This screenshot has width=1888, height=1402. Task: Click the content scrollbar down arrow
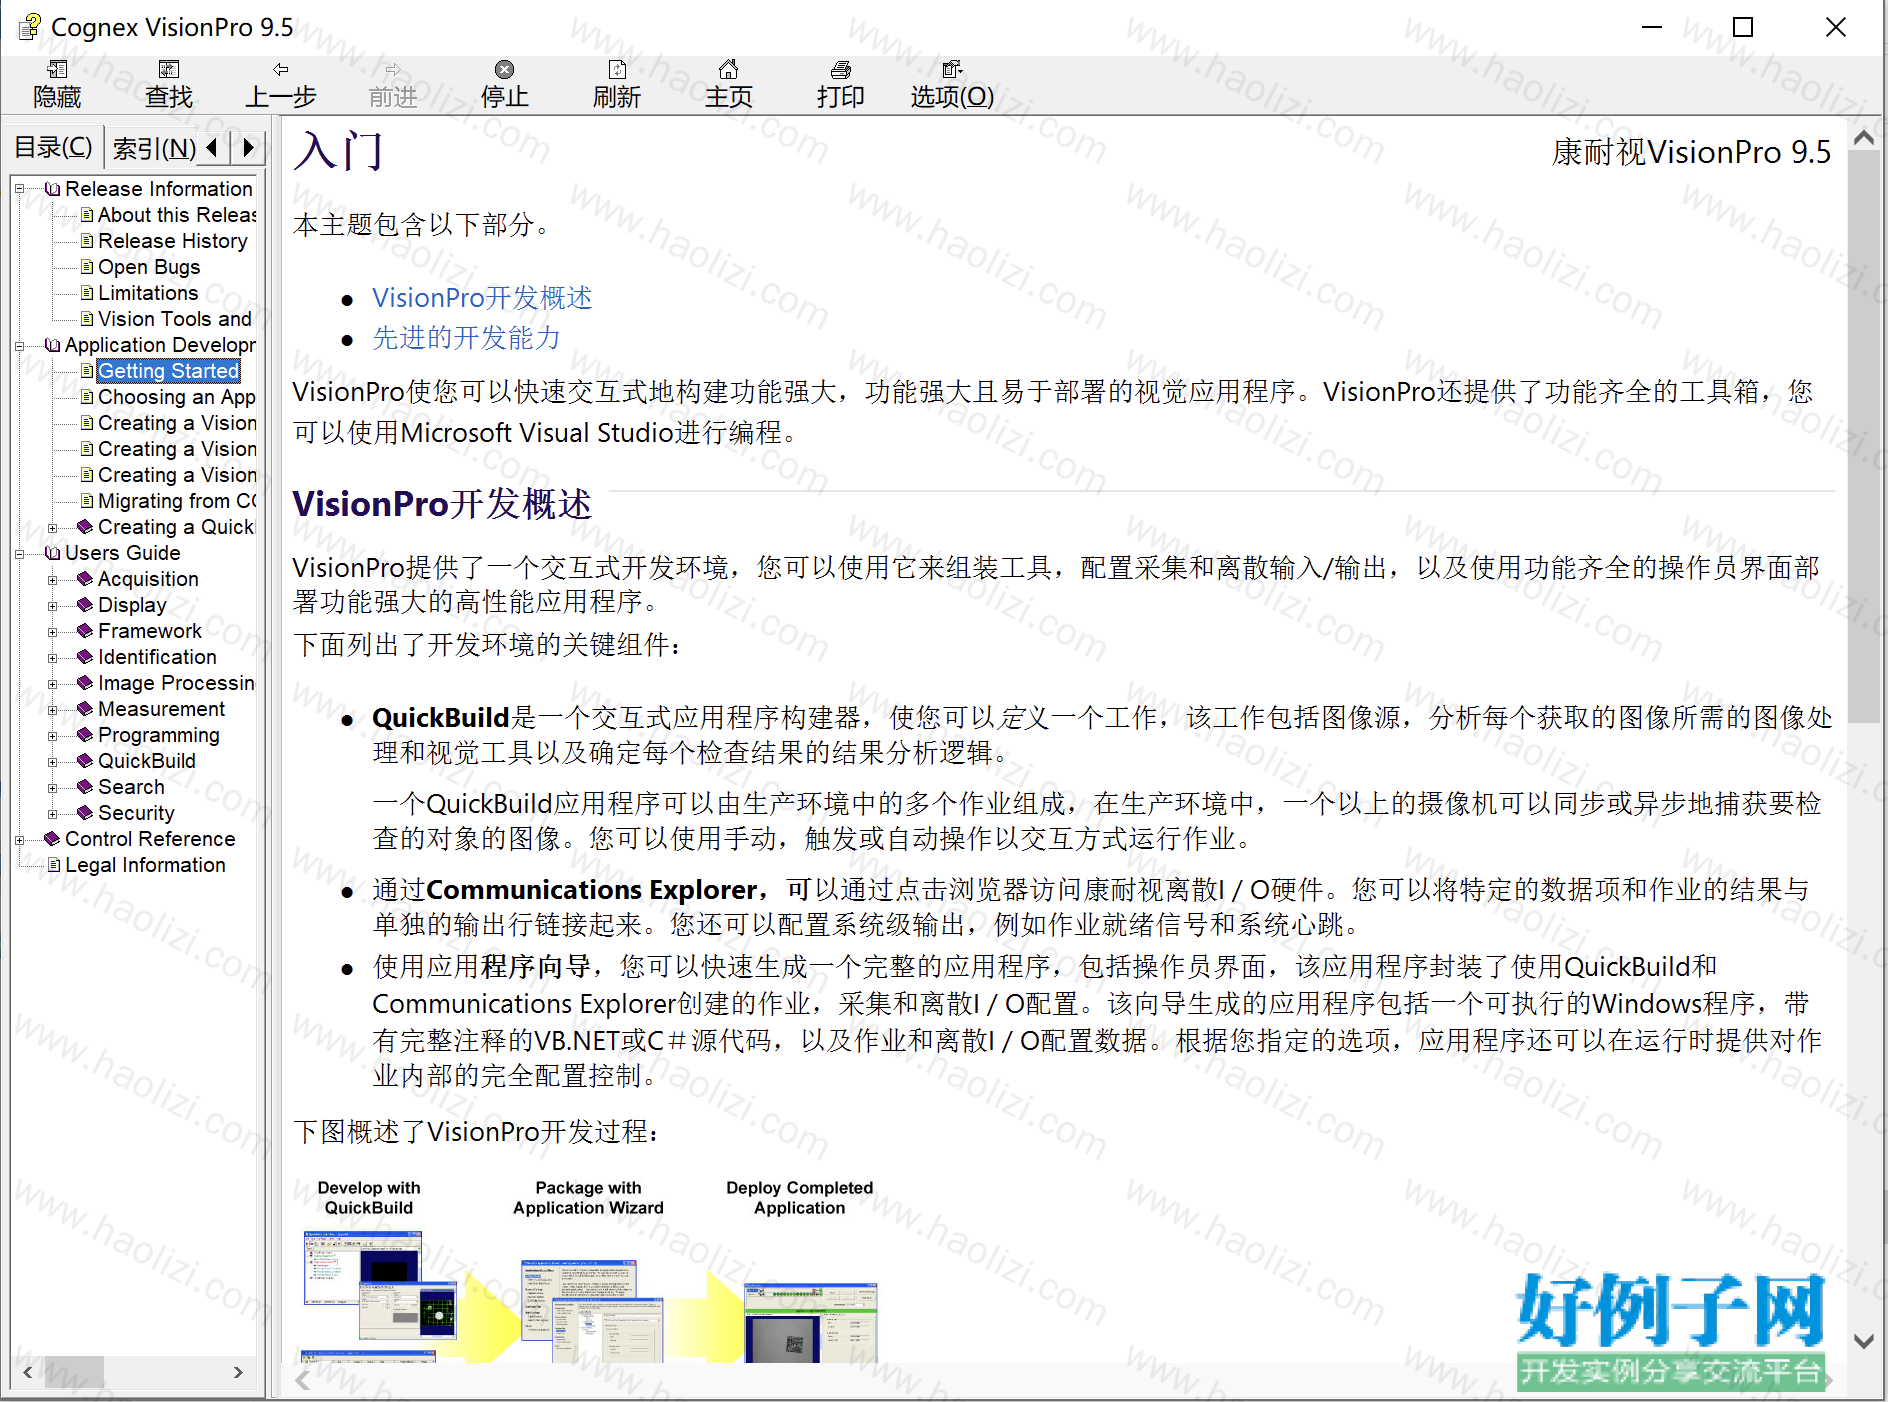[x=1864, y=1341]
